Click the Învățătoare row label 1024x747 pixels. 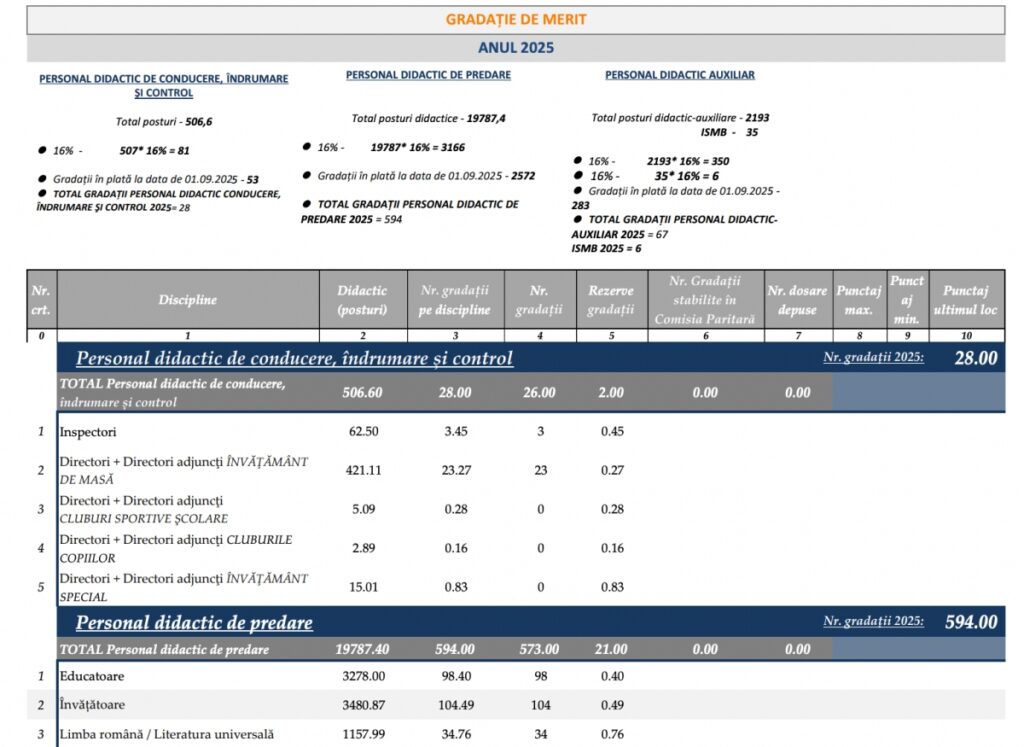92,705
